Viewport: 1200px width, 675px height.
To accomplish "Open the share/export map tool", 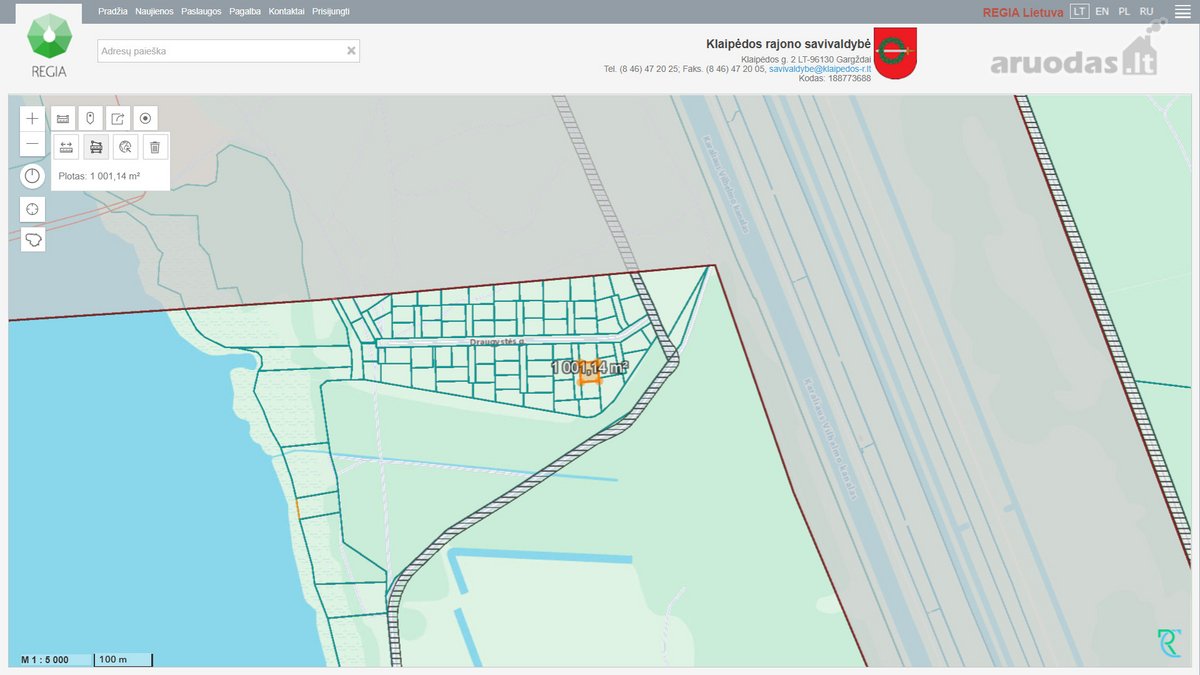I will tap(118, 118).
